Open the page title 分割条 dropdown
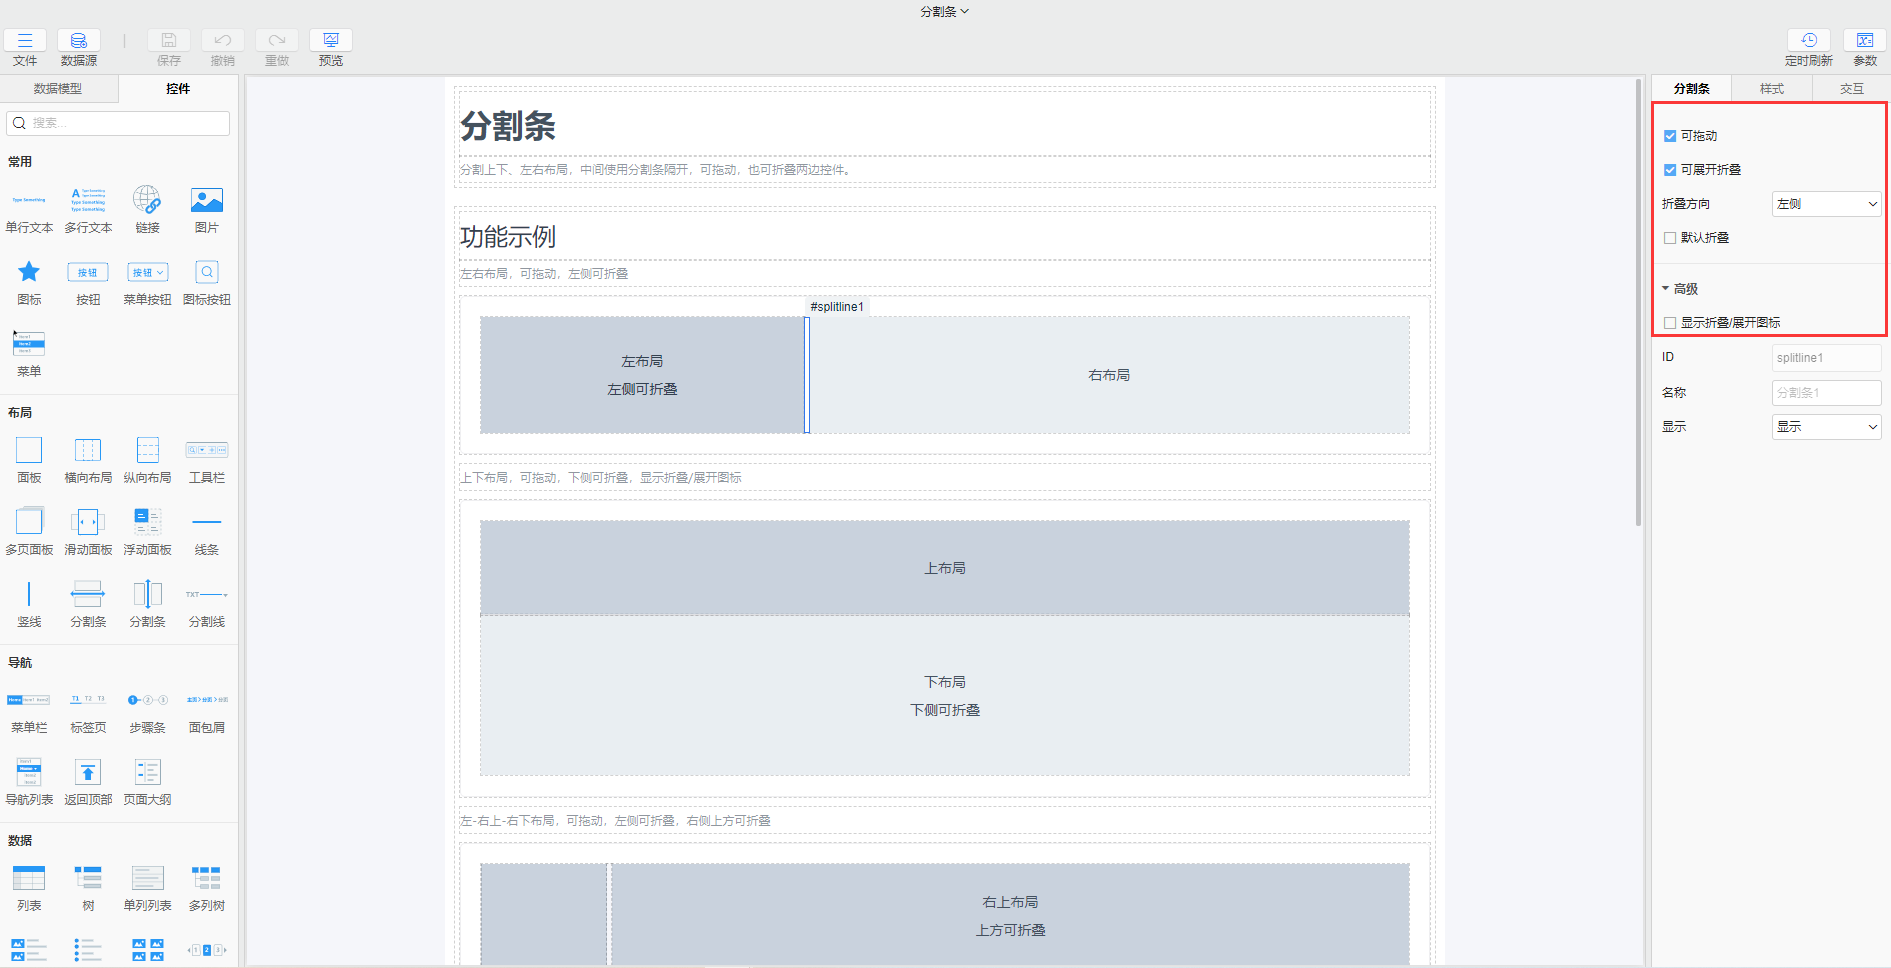Viewport: 1891px width, 968px height. pos(944,11)
